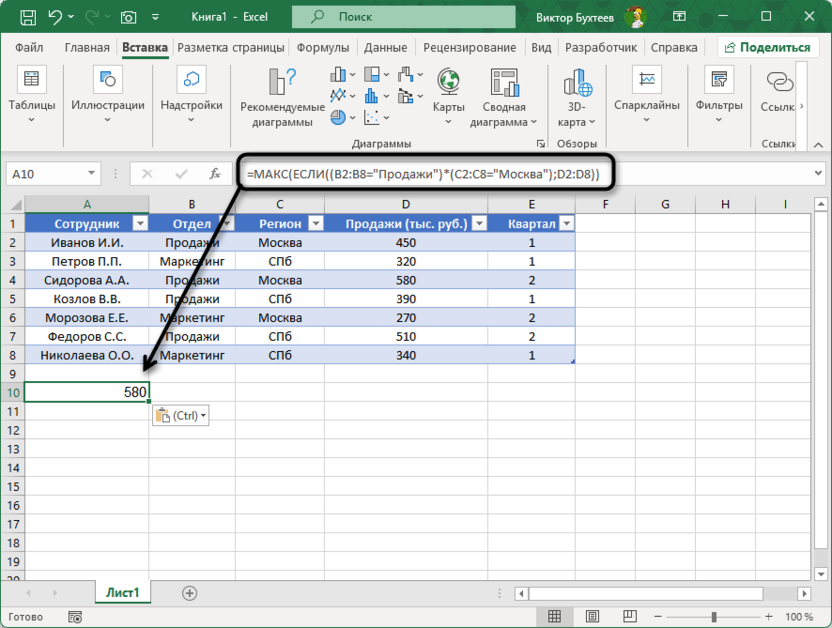The height and width of the screenshot is (628, 832).
Task: Click the Undo arrow icon
Action: click(56, 17)
